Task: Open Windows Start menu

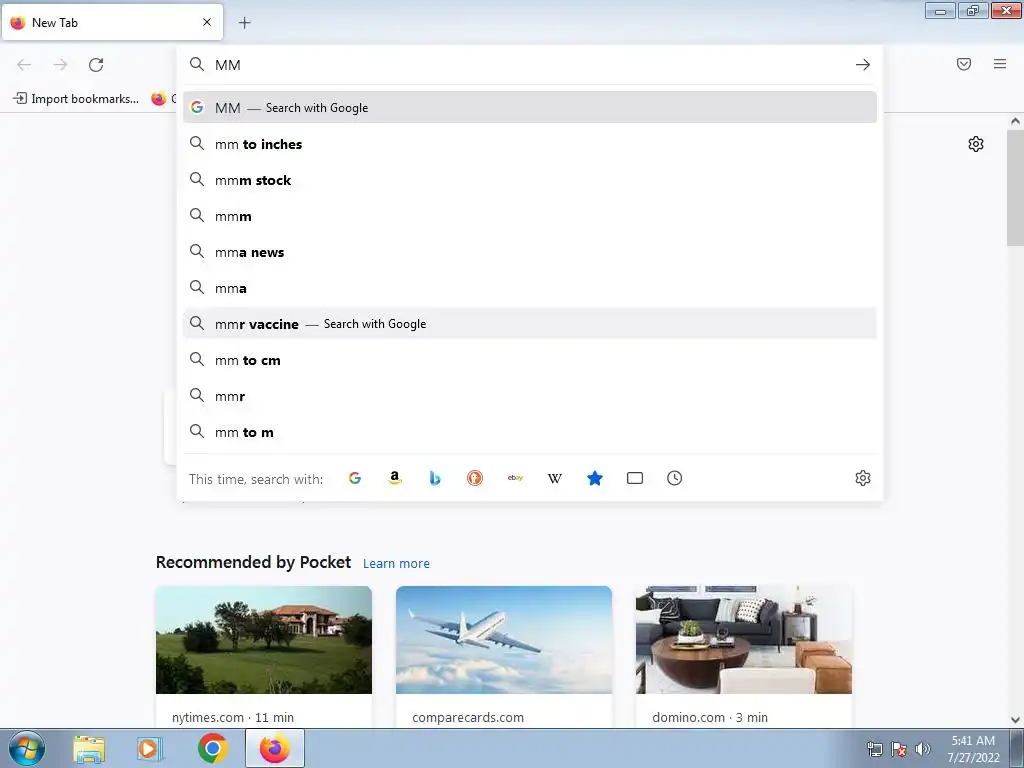Action: (x=26, y=748)
